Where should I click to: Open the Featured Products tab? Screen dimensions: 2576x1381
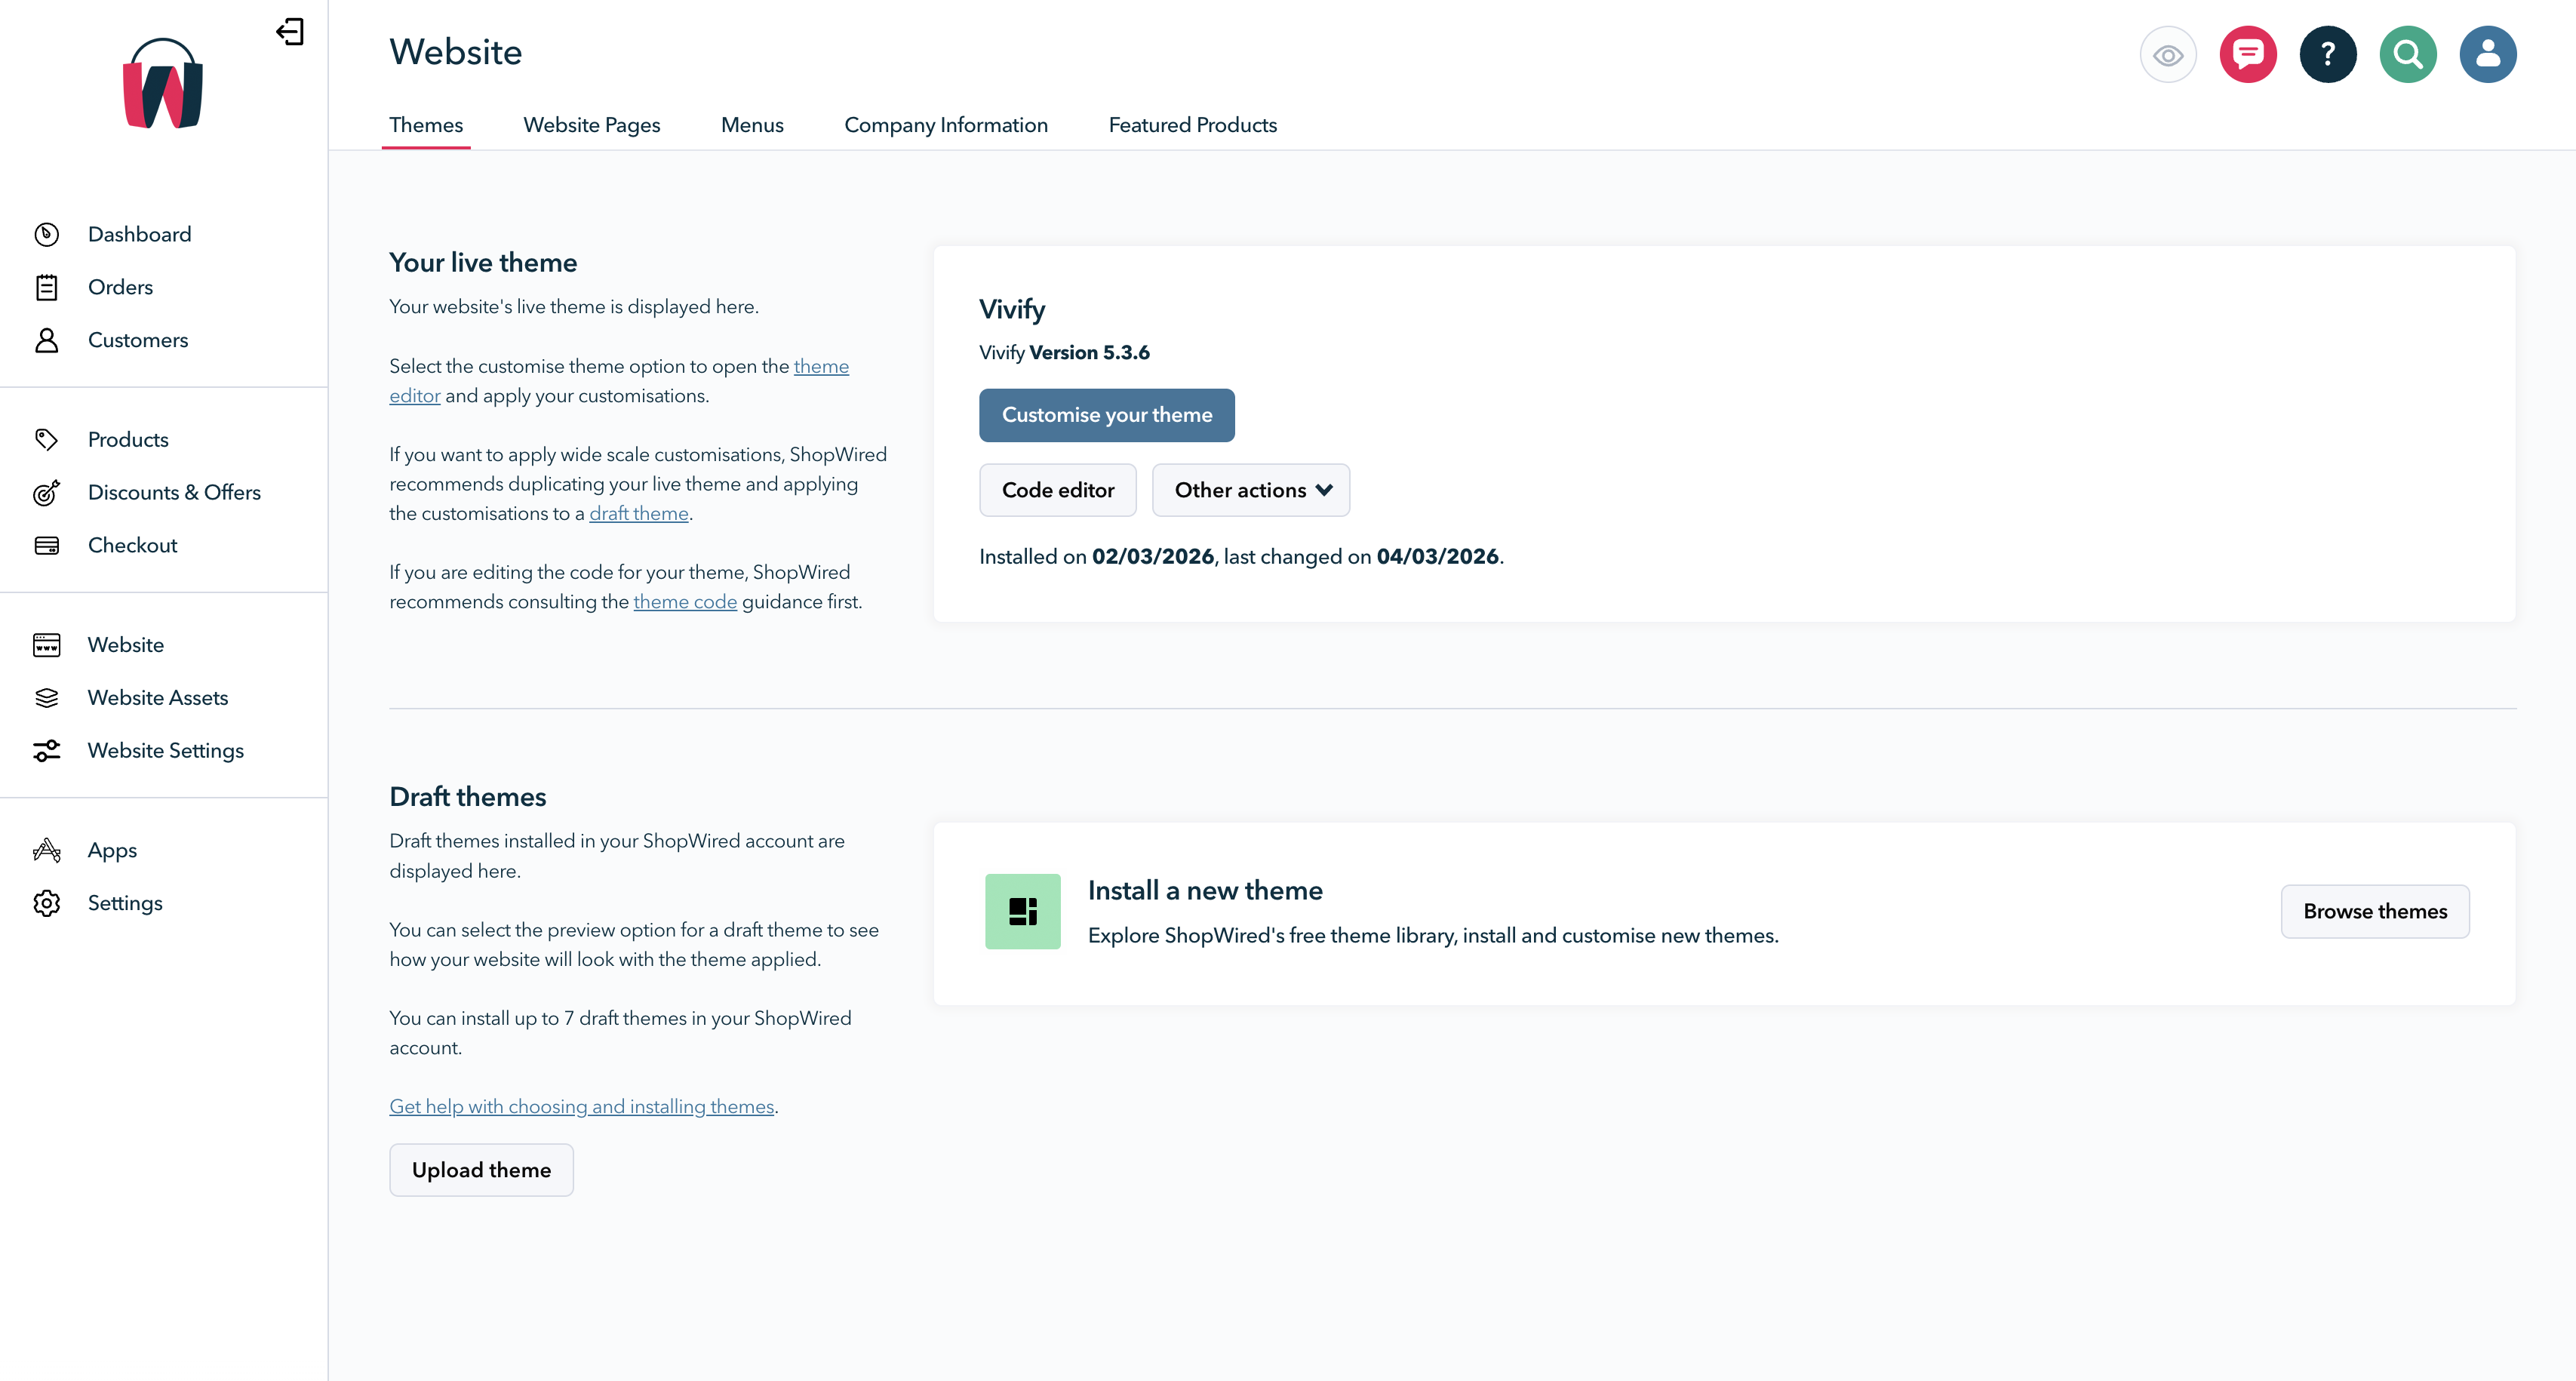click(x=1192, y=124)
